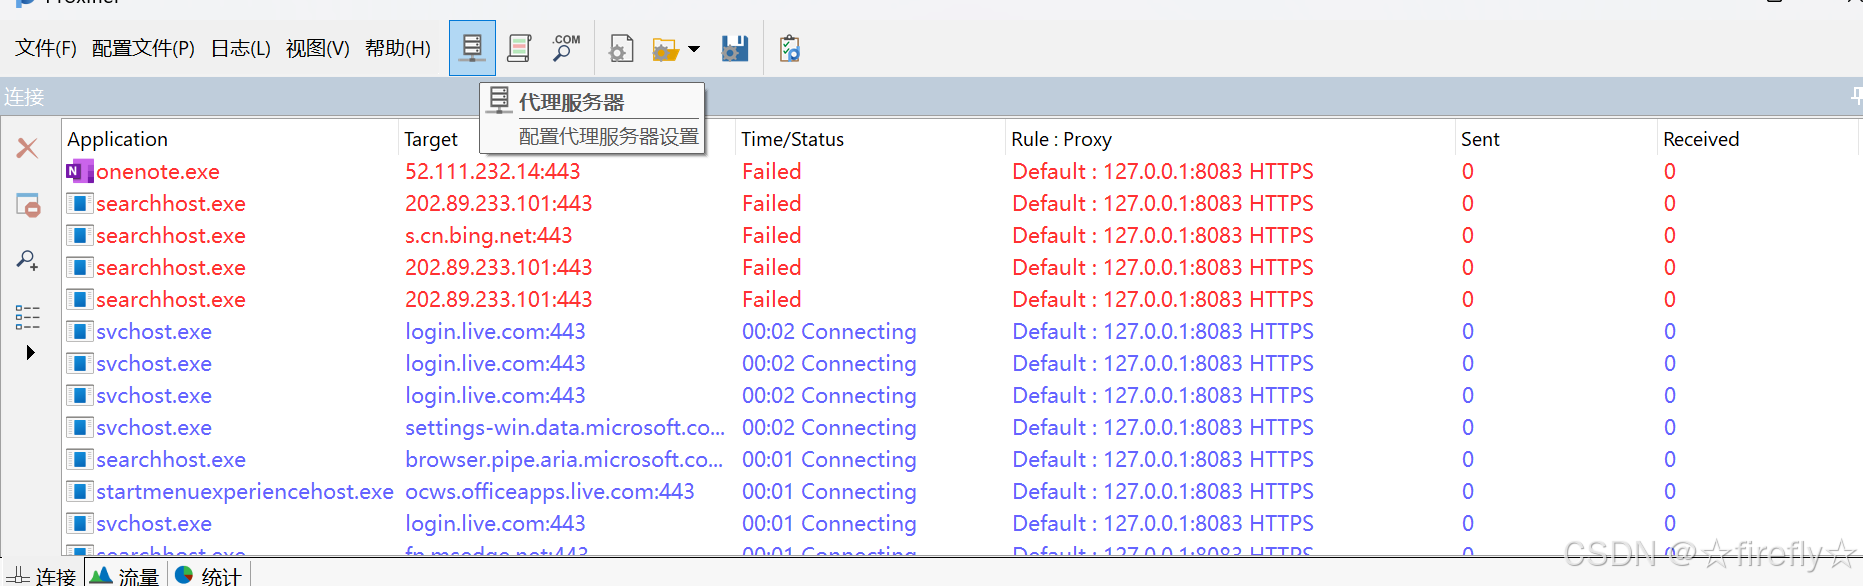Click Sent value in startmenuexperiencehost.exe row
Screen dimensions: 1863x586
pyautogui.click(x=1467, y=491)
